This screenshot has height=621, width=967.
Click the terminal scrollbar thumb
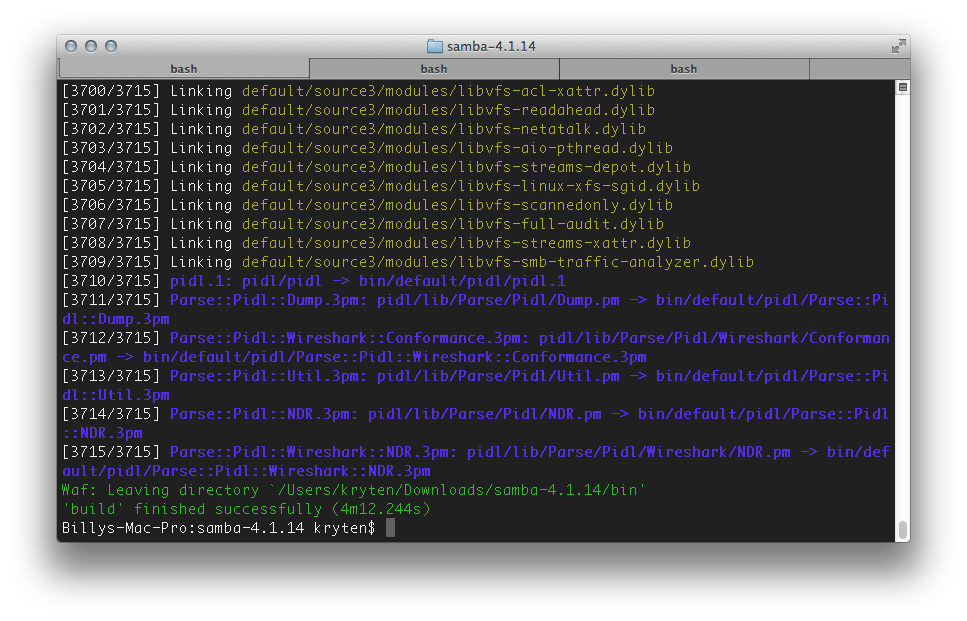pyautogui.click(x=902, y=530)
